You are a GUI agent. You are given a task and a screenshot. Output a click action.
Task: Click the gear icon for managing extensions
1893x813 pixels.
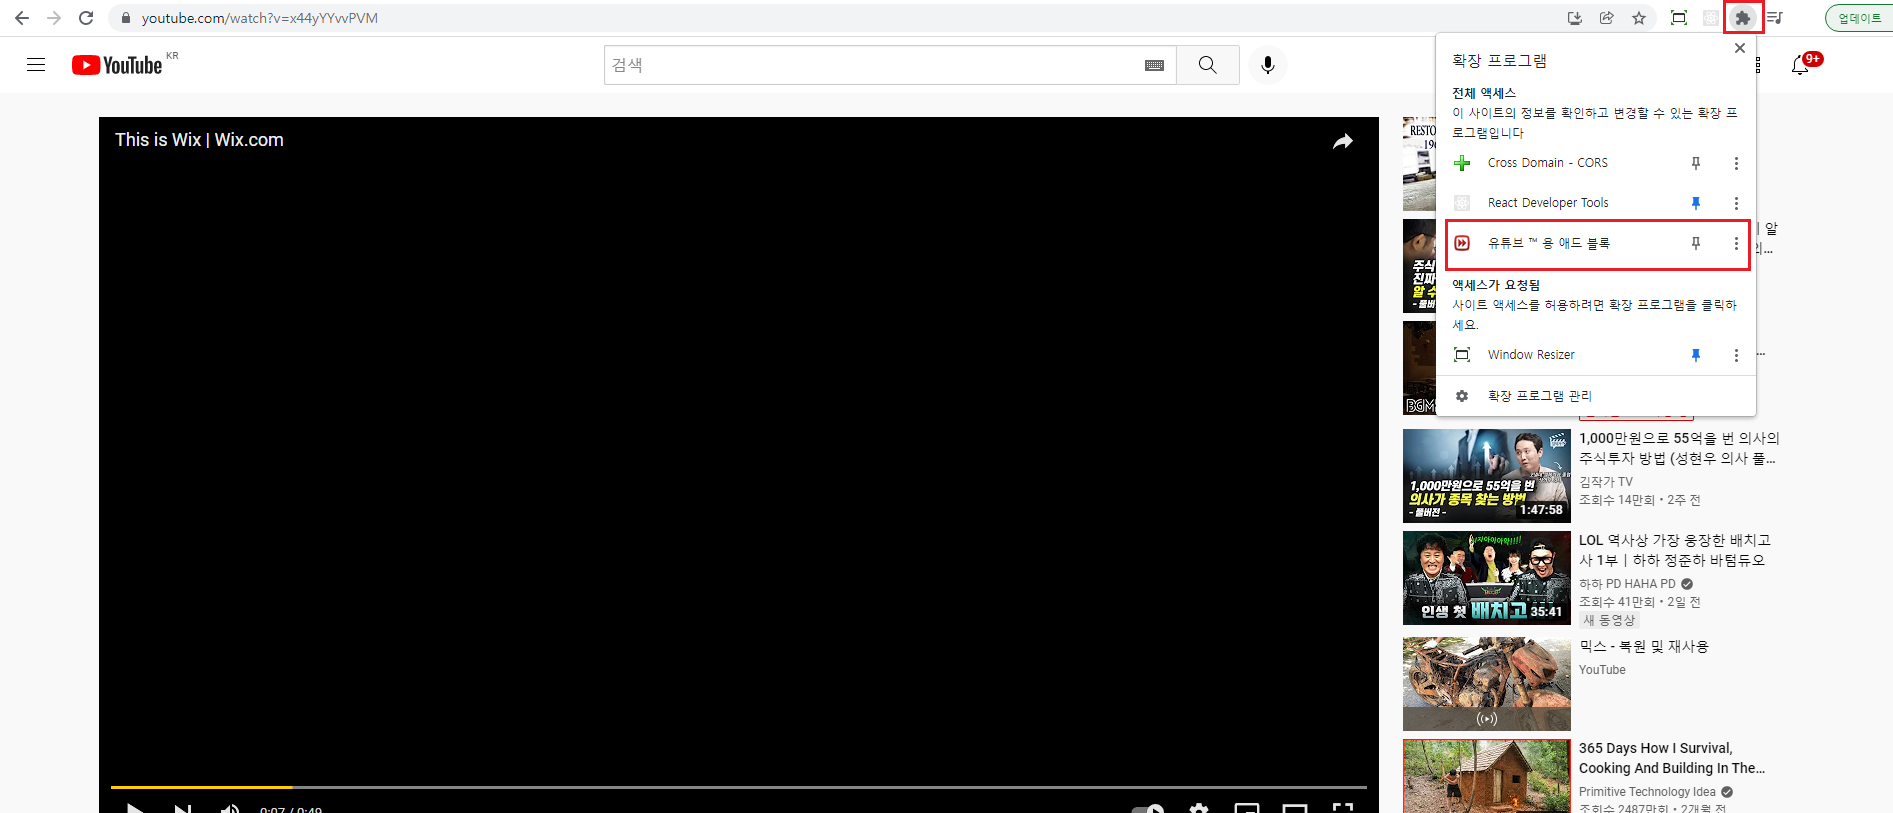tap(1462, 396)
